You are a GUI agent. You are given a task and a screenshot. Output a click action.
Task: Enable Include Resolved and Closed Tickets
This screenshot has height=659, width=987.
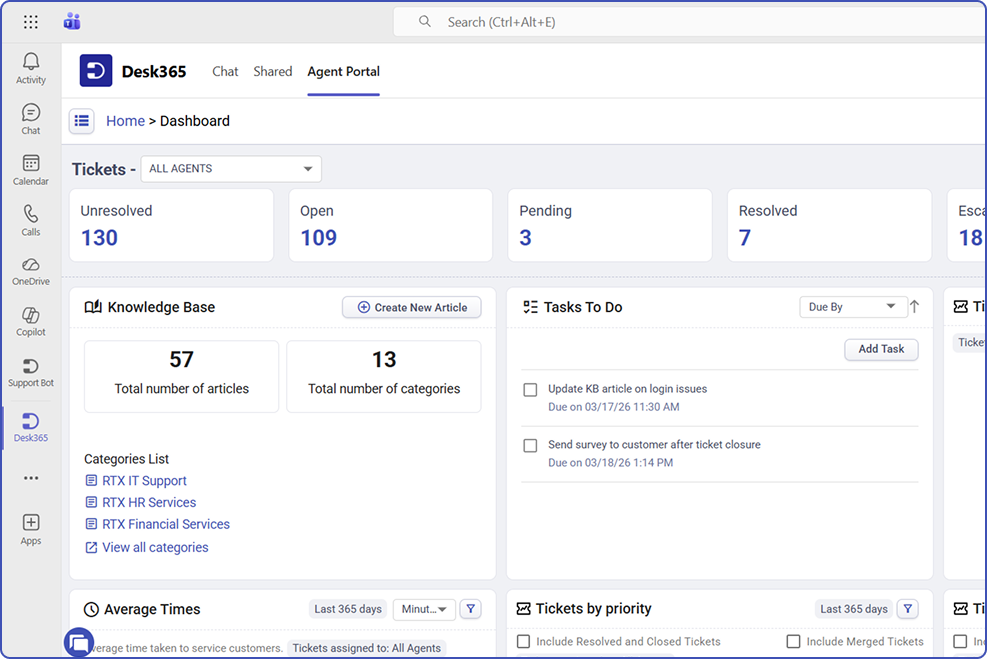tap(523, 641)
